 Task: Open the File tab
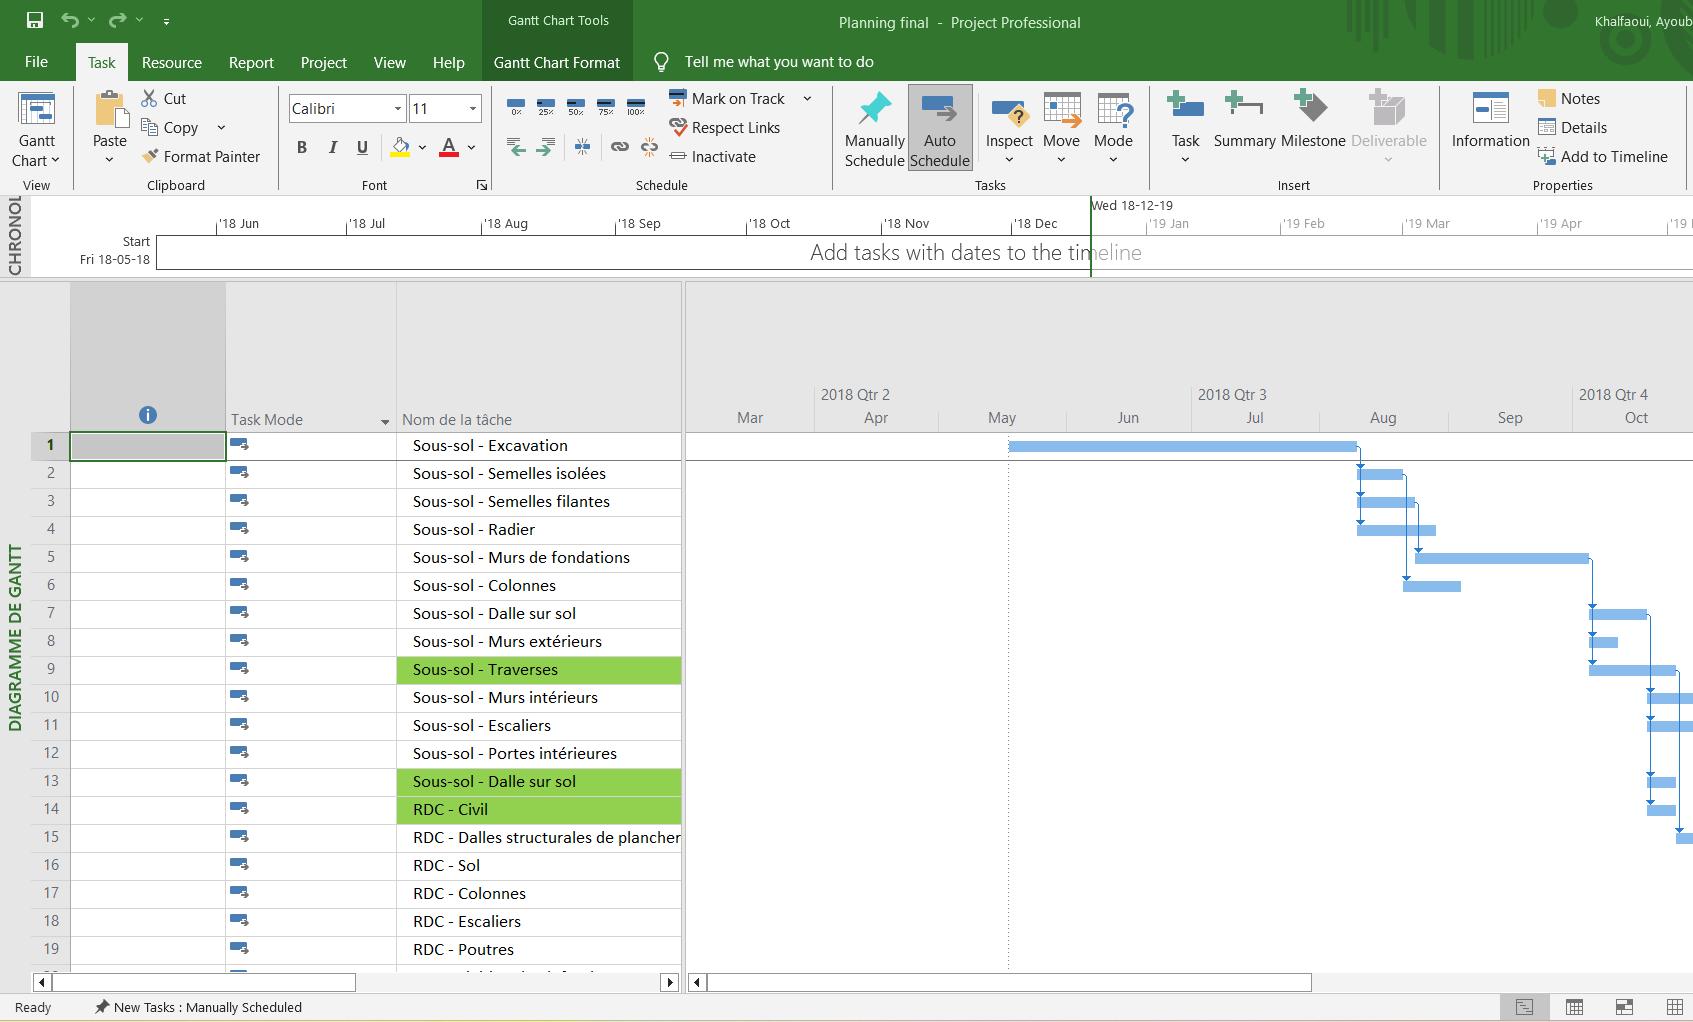[x=36, y=62]
